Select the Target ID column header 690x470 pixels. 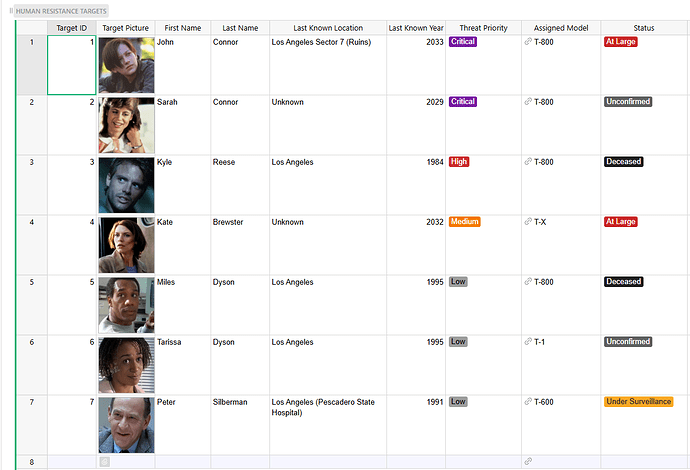[72, 28]
